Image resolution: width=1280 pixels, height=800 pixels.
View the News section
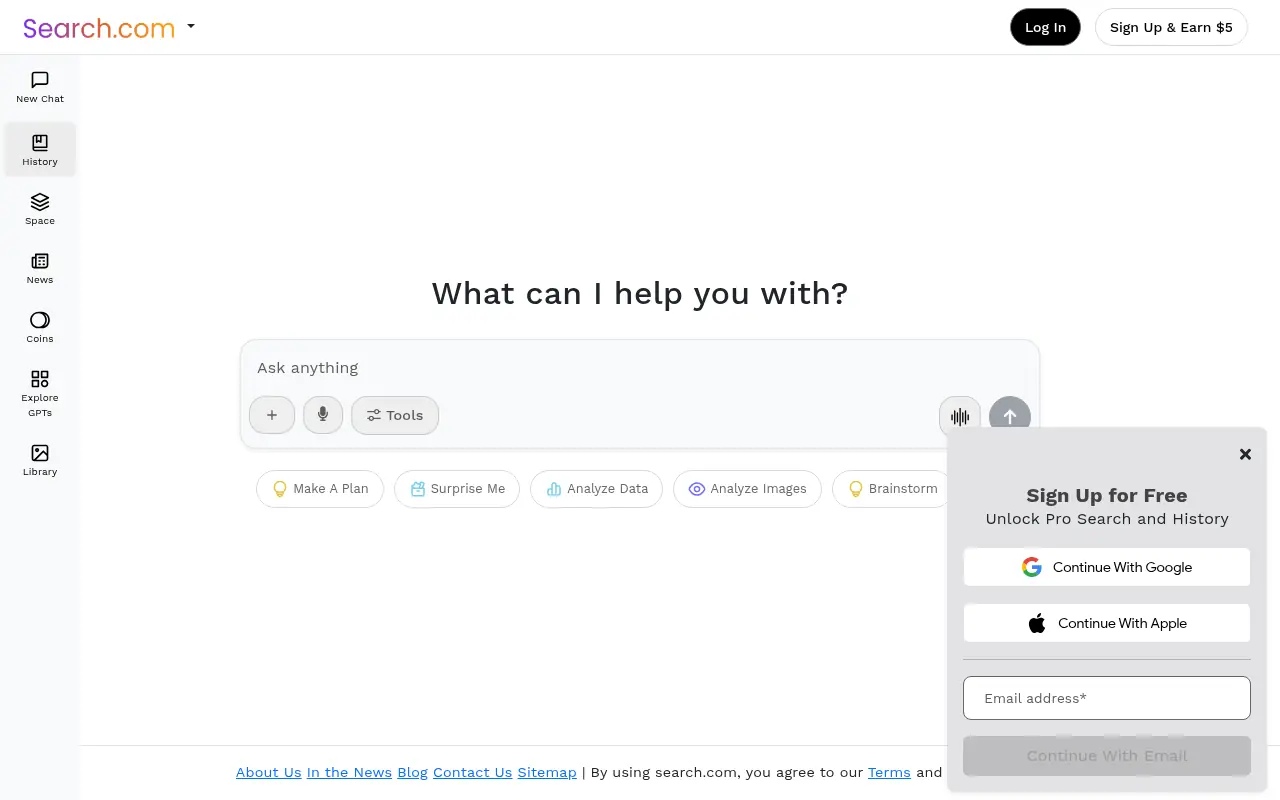39,268
